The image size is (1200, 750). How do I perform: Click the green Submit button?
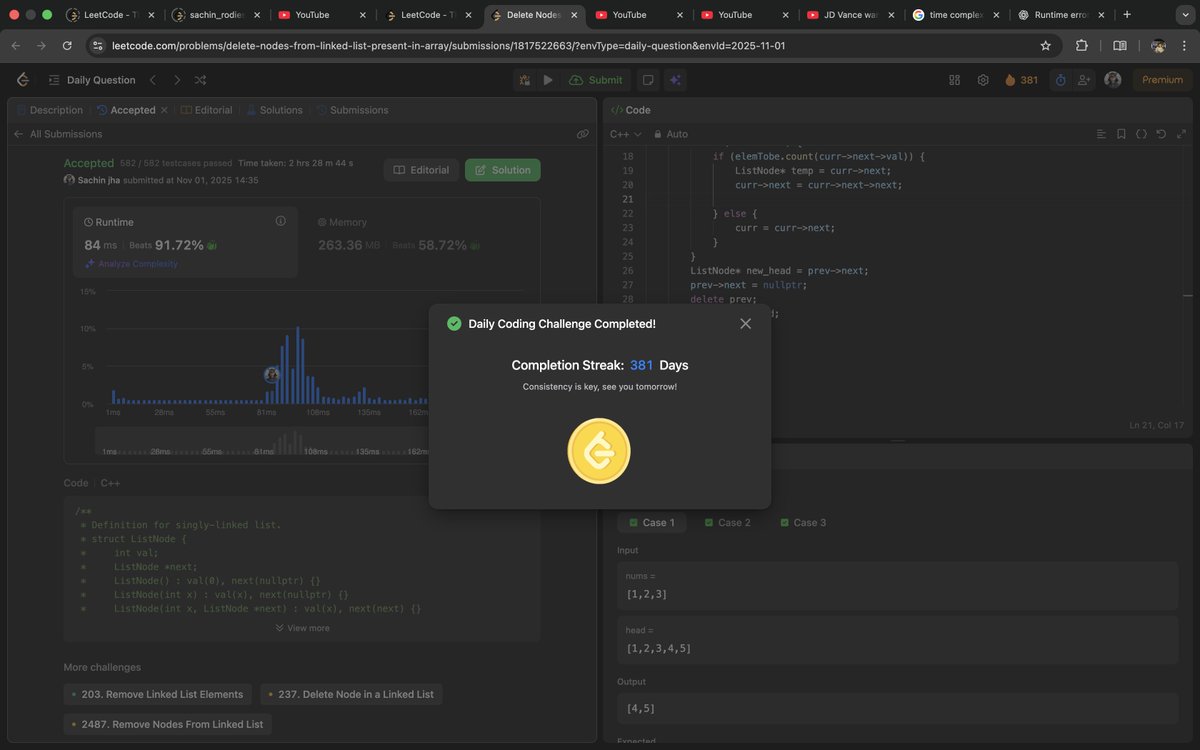(596, 78)
